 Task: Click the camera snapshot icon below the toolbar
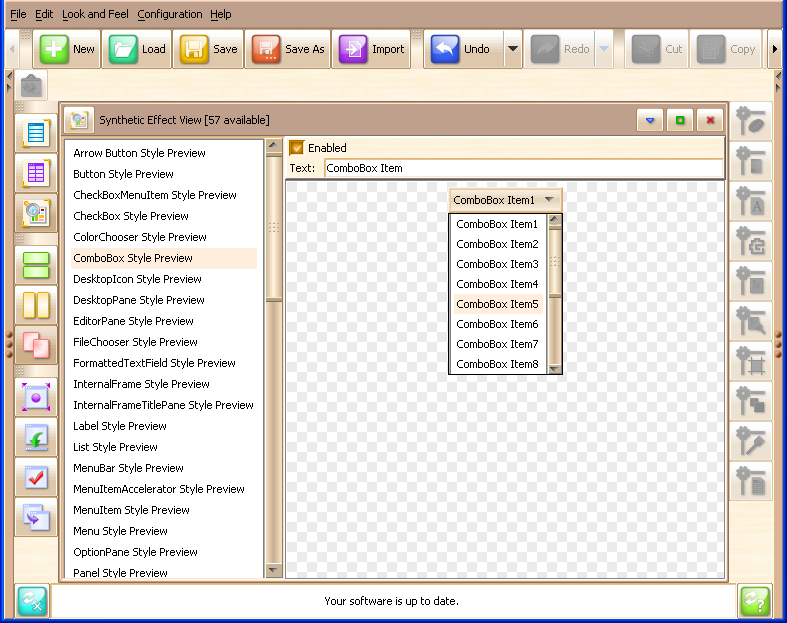pyautogui.click(x=32, y=86)
